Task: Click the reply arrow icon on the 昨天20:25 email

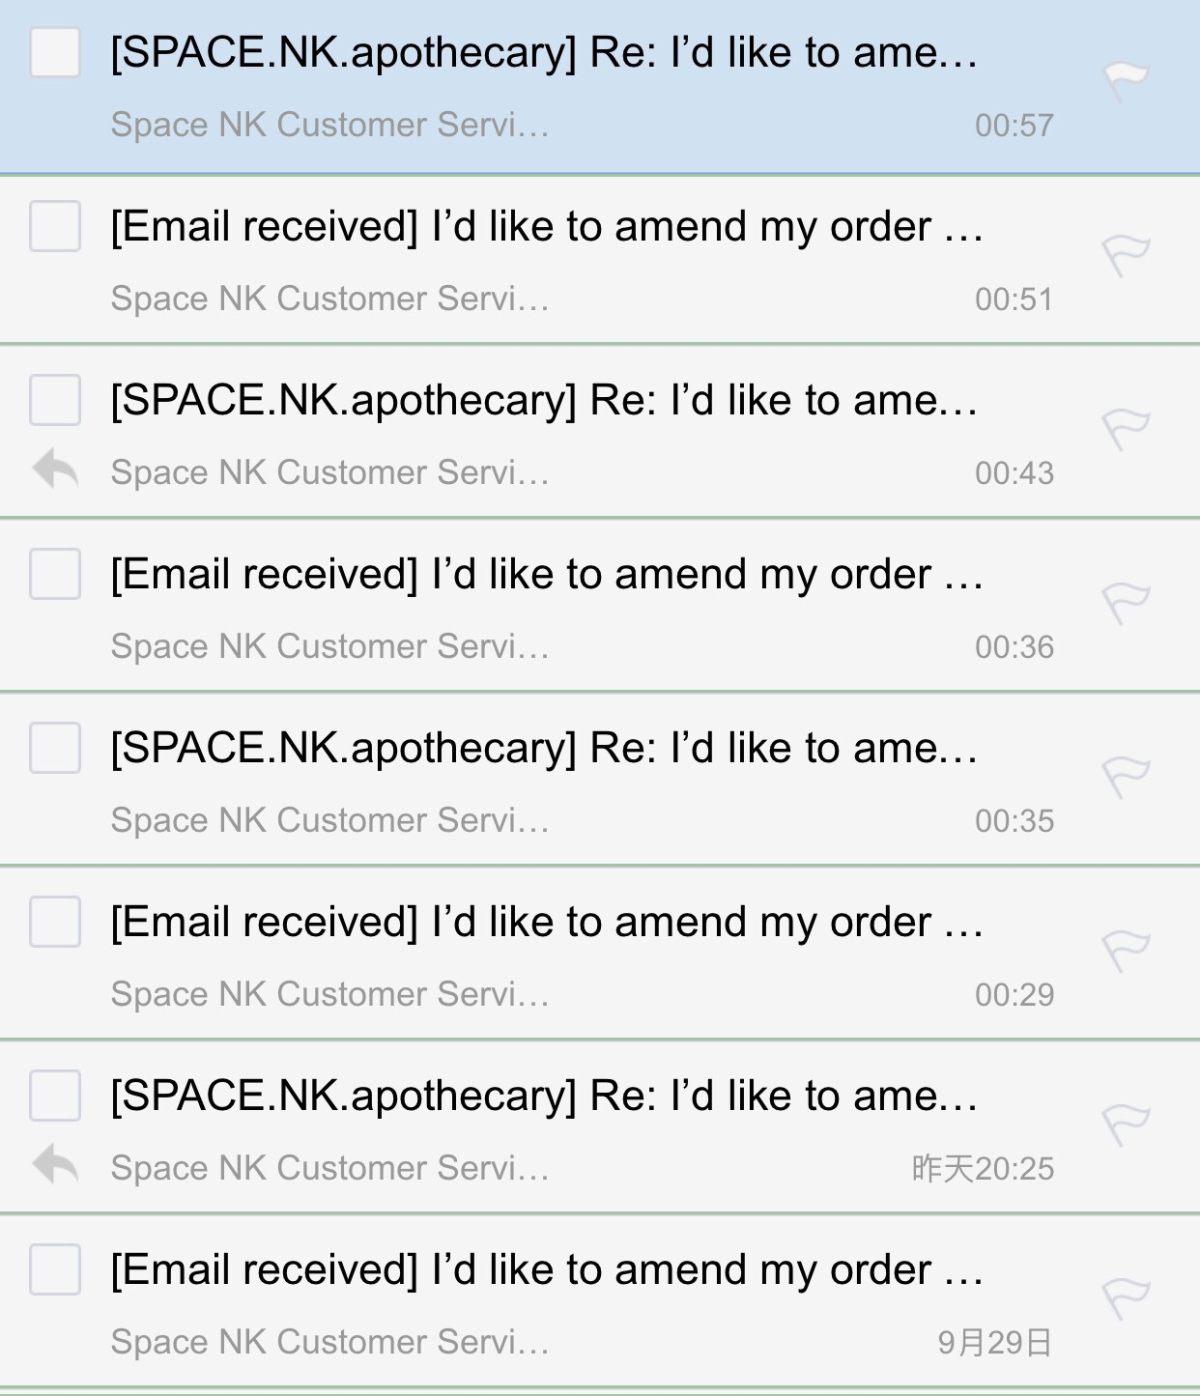Action: [55, 1165]
